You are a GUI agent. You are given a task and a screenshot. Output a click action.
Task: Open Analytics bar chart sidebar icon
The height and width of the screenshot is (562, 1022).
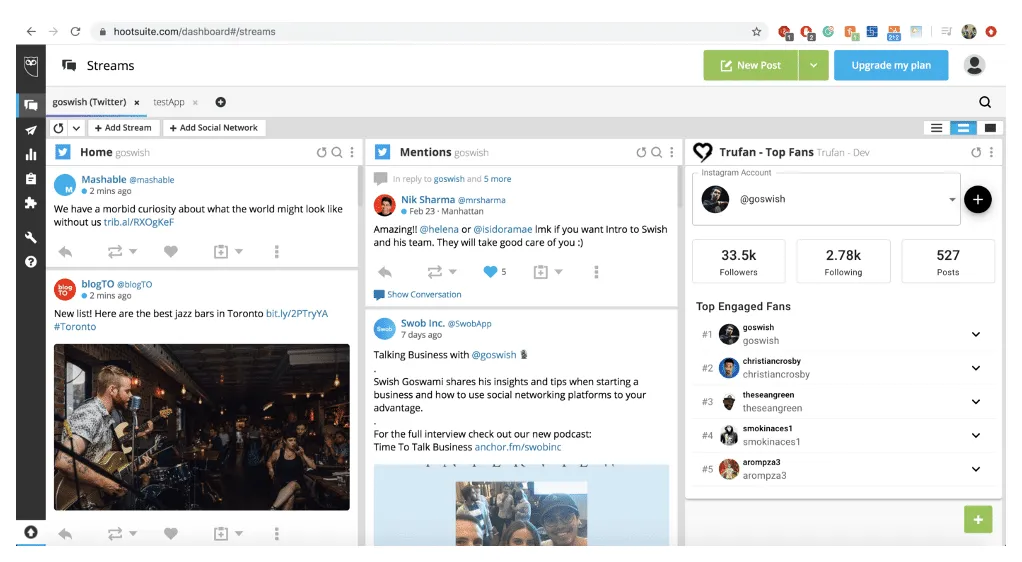pos(31,154)
